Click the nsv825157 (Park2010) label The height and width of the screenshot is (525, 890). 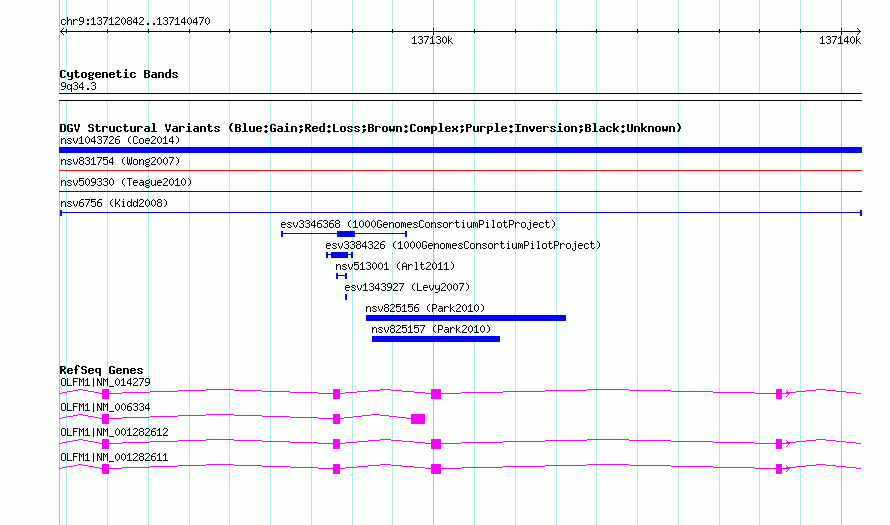431,329
